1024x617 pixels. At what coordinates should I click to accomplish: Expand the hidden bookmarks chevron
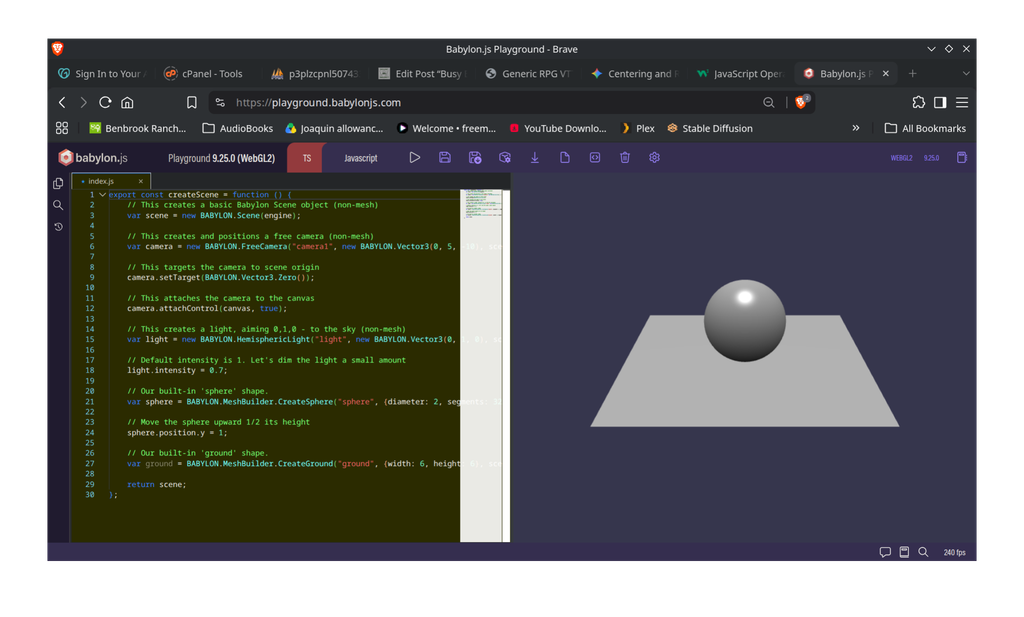[856, 128]
